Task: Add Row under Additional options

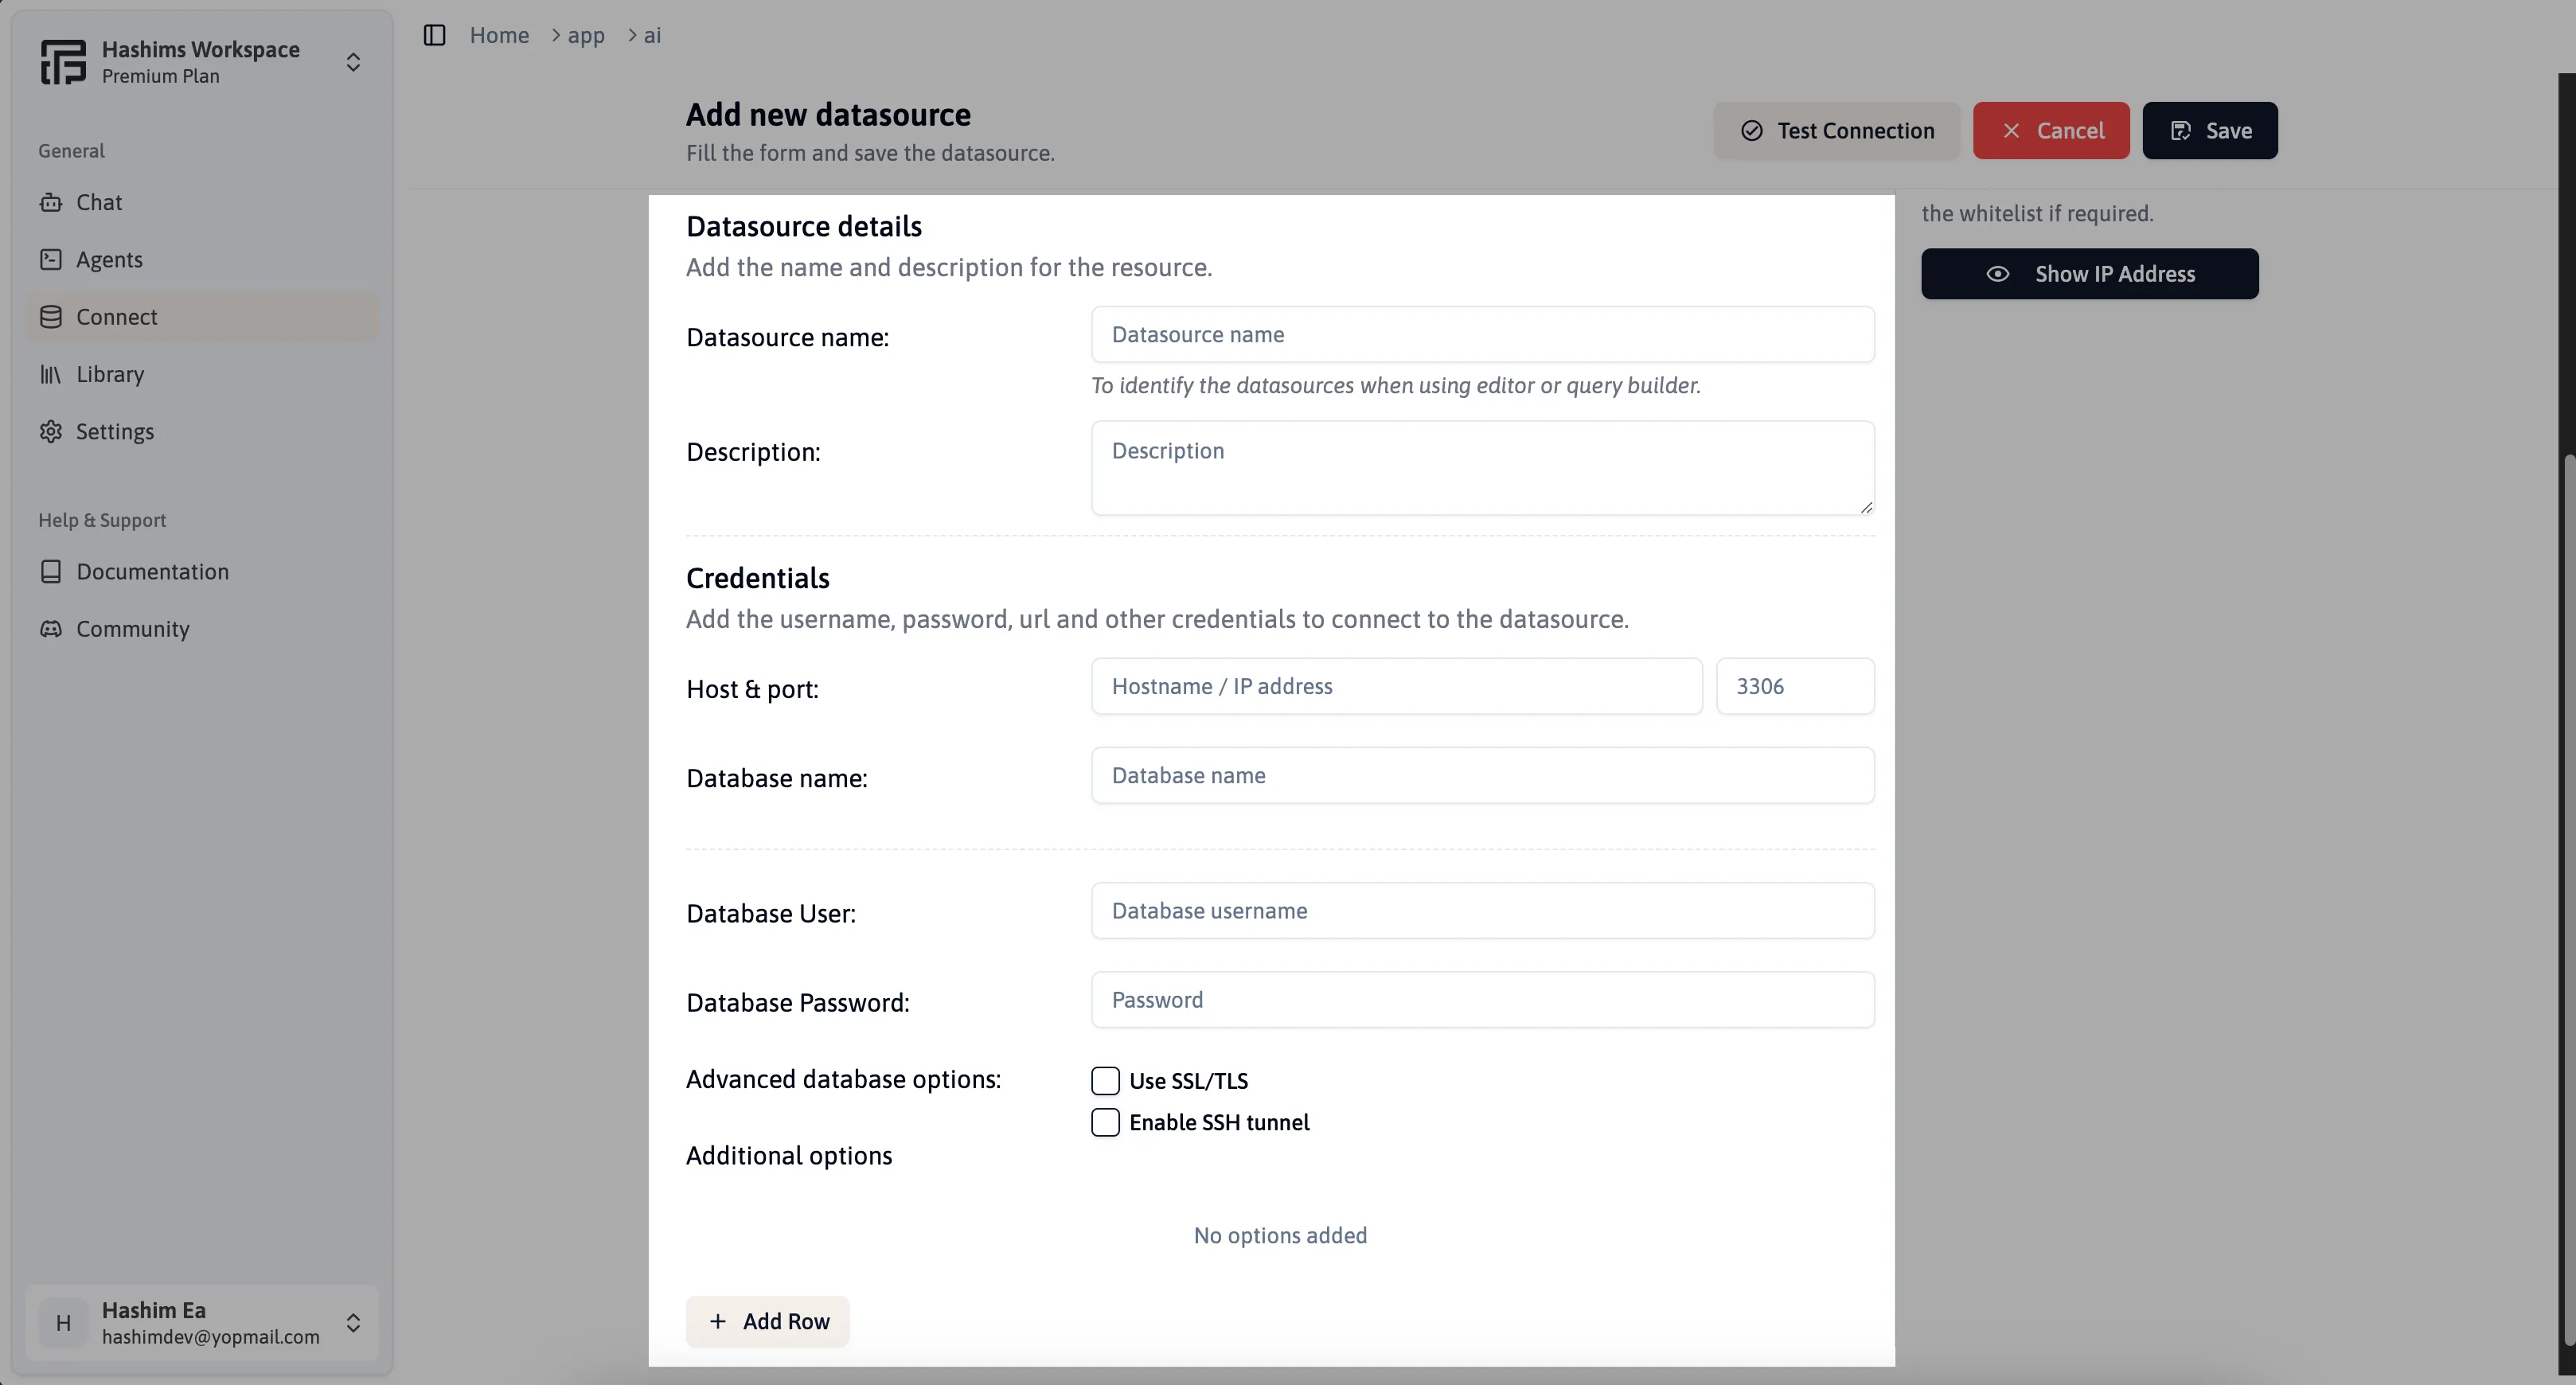Action: (768, 1322)
